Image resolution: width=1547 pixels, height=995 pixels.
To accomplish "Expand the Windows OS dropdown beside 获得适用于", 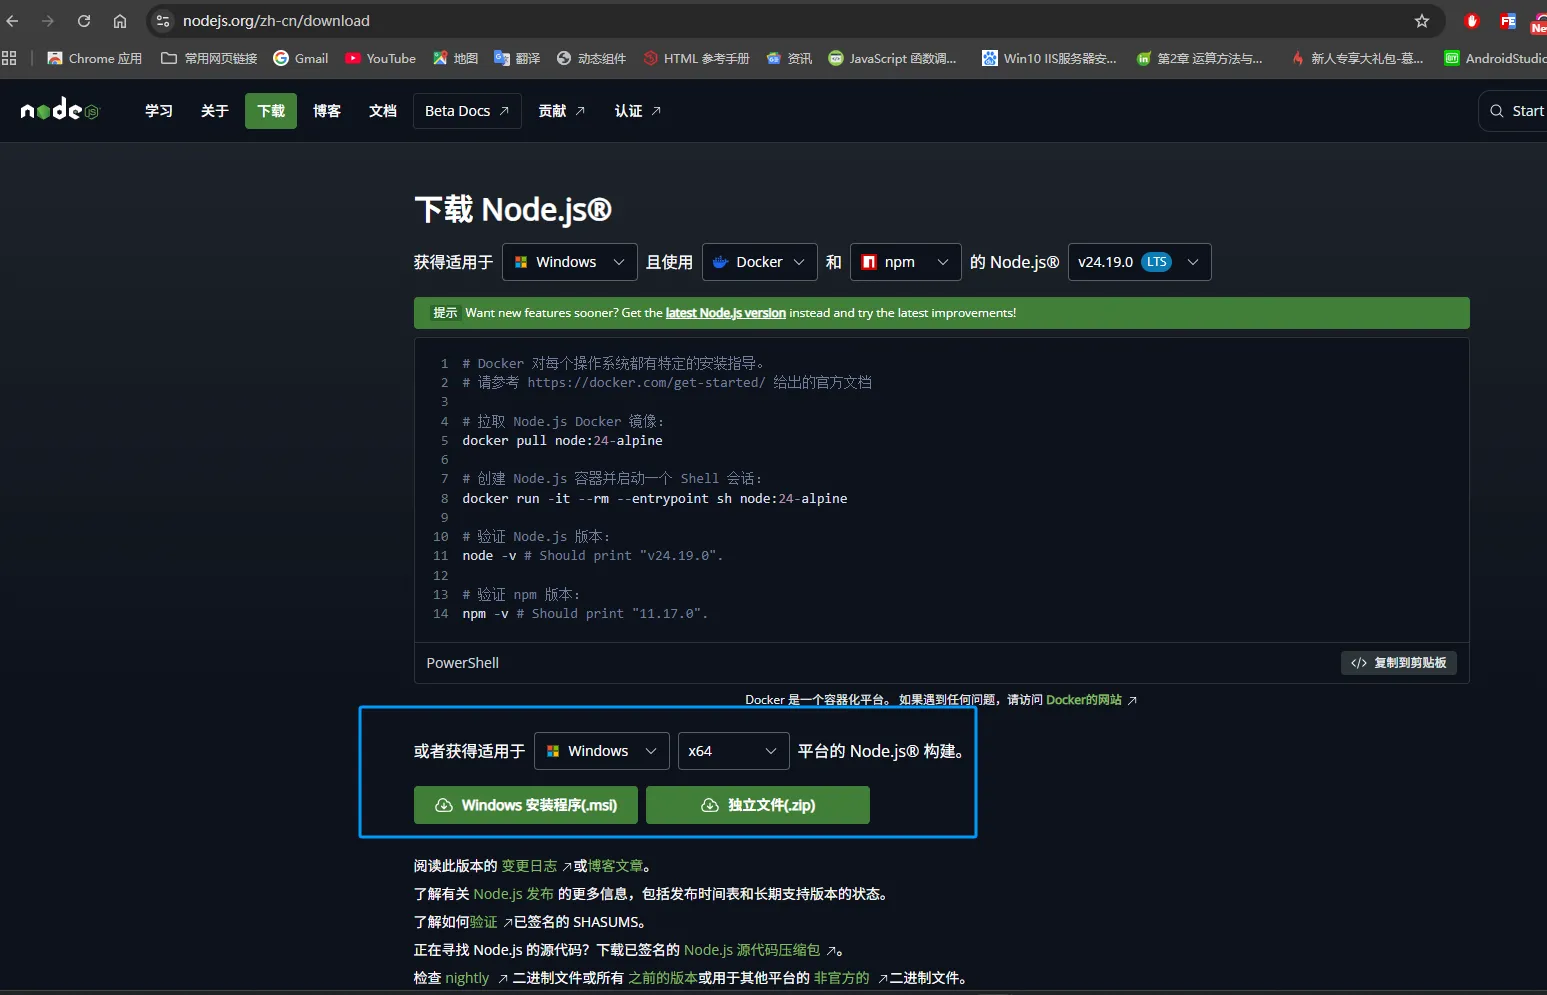I will (x=569, y=262).
